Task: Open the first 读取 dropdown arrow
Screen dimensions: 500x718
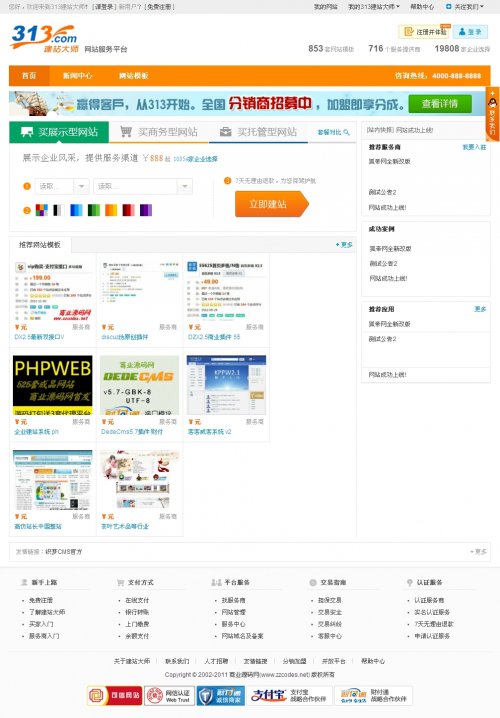Action: coord(81,186)
